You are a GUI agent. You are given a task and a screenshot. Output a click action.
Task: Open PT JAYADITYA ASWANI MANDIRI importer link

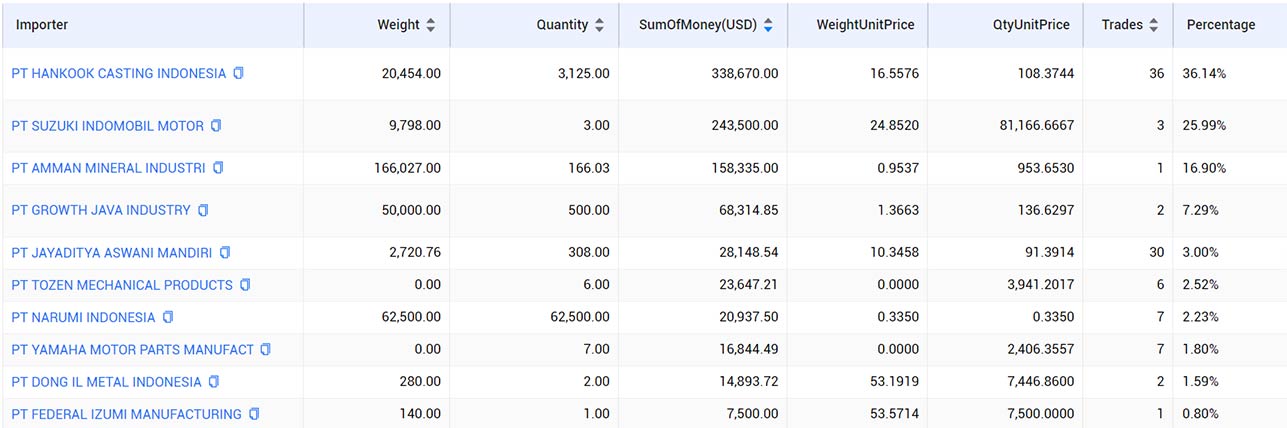(x=112, y=252)
